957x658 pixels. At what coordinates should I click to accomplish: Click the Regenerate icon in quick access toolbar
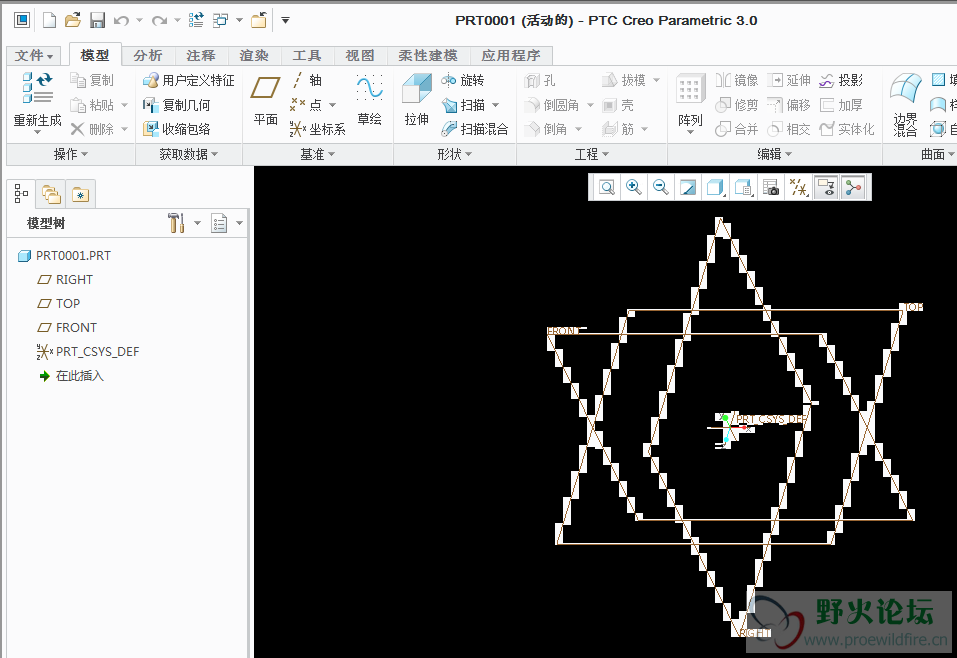pos(196,20)
